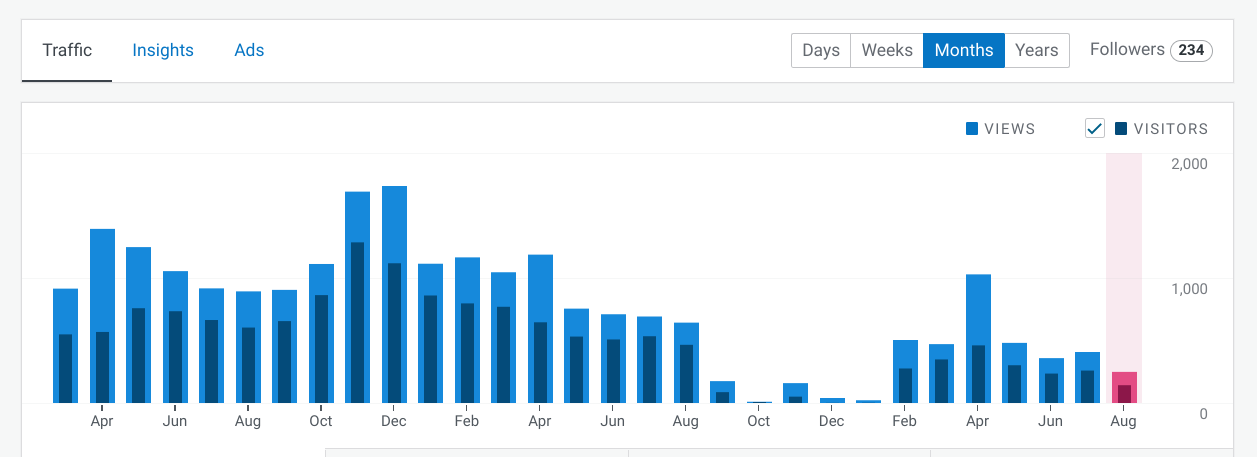This screenshot has width=1257, height=457.
Task: Uncheck the Visitors checkbox in legend
Action: (x=1094, y=128)
